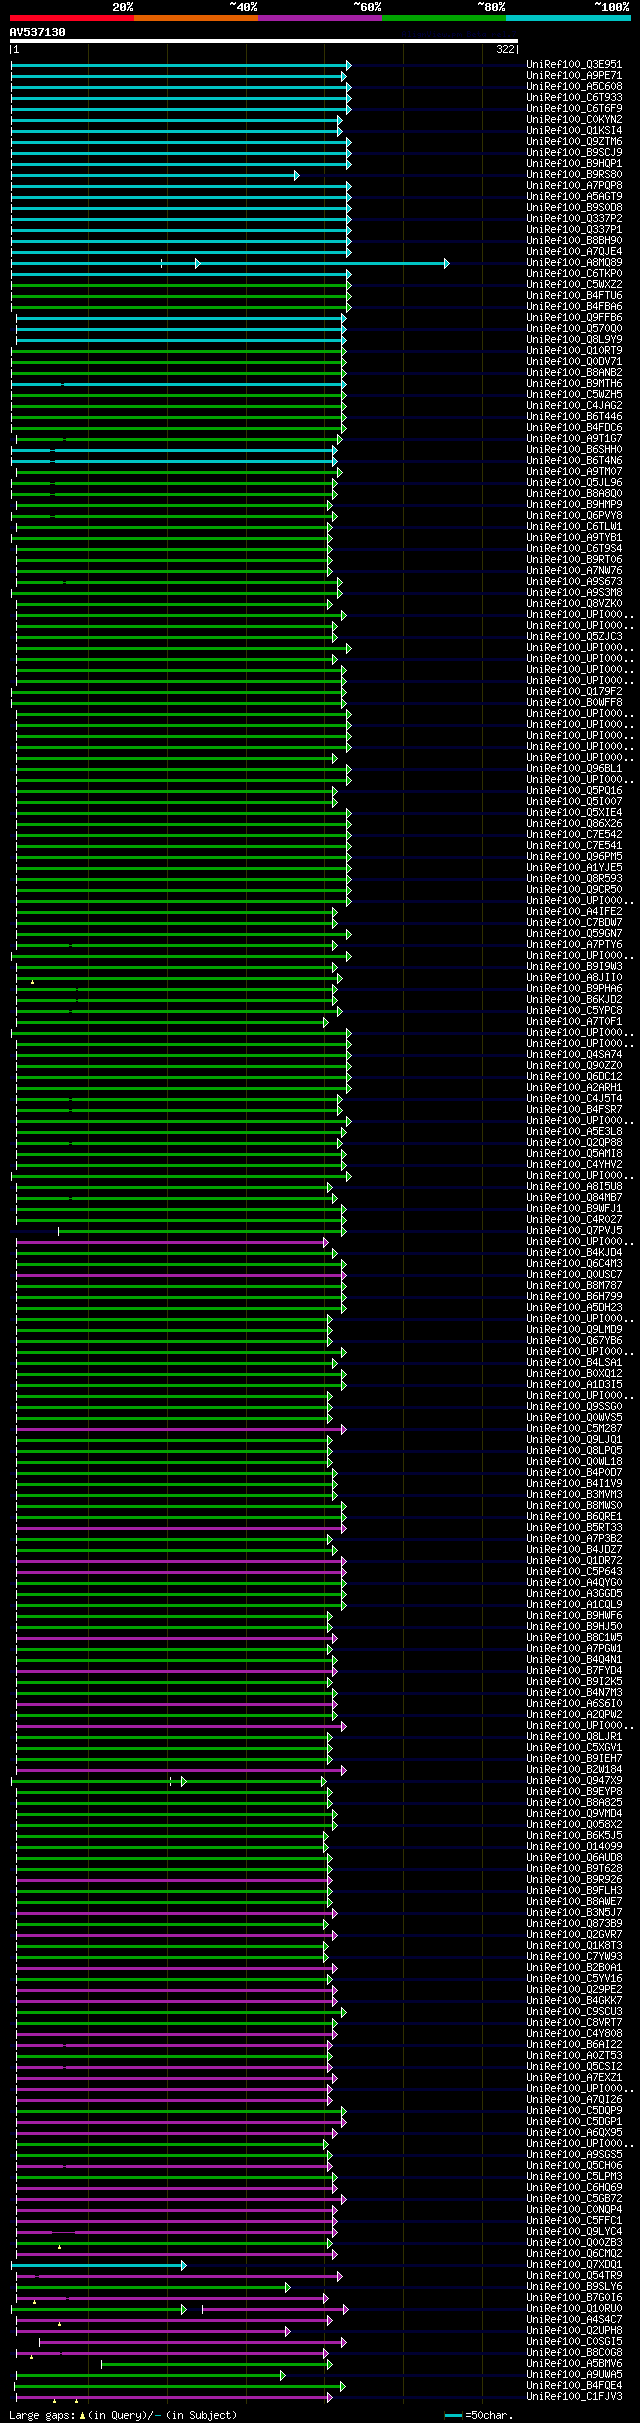Select the UniRef100_Q10RT9 label
The width and height of the screenshot is (640, 2423).
[x=574, y=351]
